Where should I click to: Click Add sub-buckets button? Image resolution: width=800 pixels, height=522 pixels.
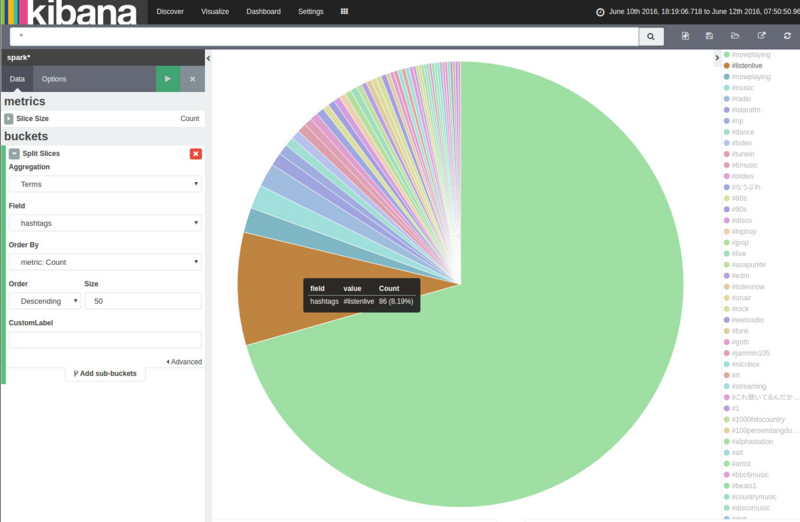click(x=105, y=374)
